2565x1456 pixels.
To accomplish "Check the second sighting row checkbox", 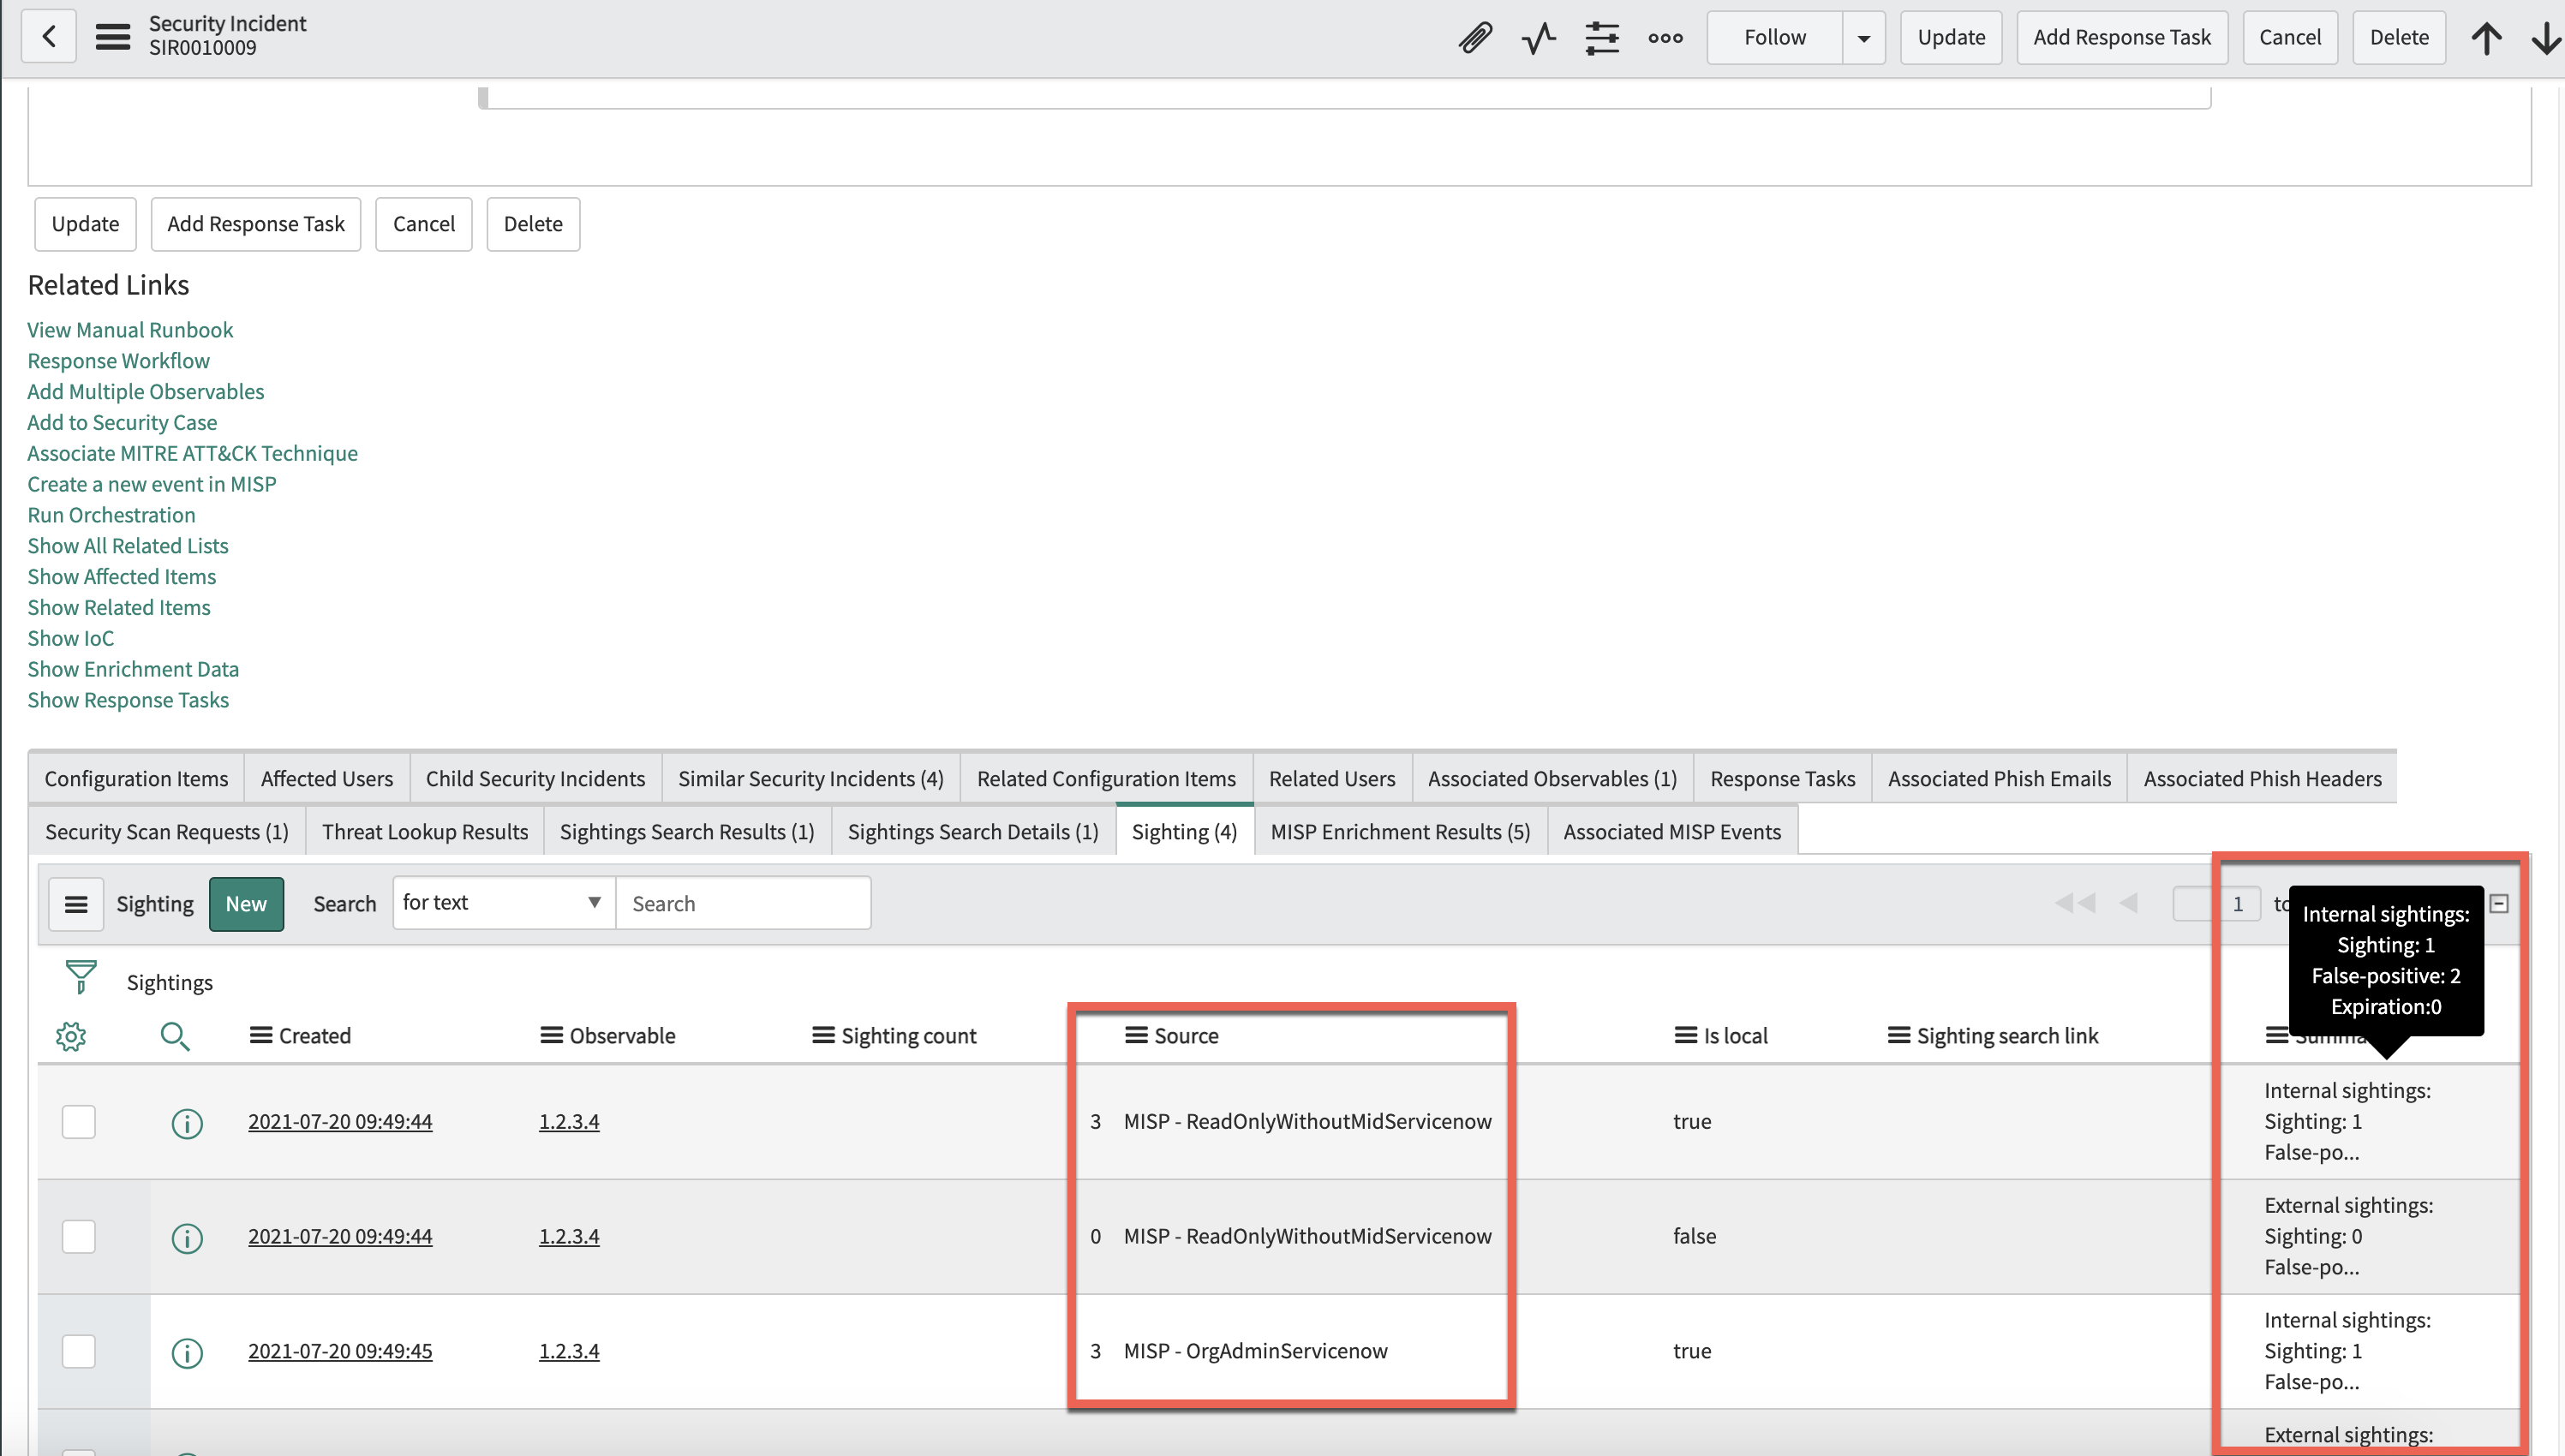I will click(79, 1237).
